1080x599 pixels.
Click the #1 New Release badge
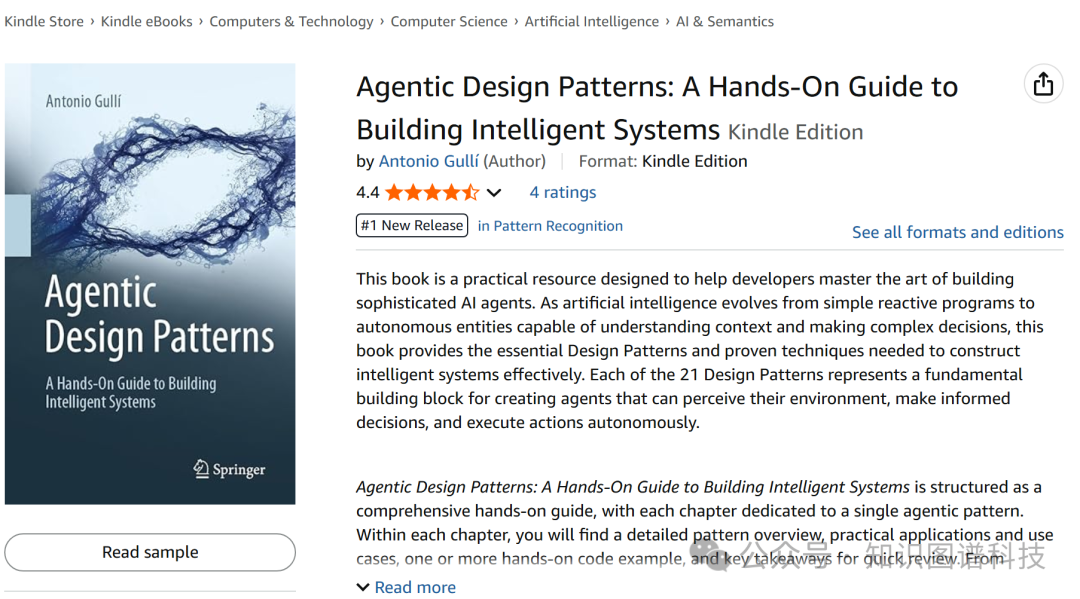(412, 225)
